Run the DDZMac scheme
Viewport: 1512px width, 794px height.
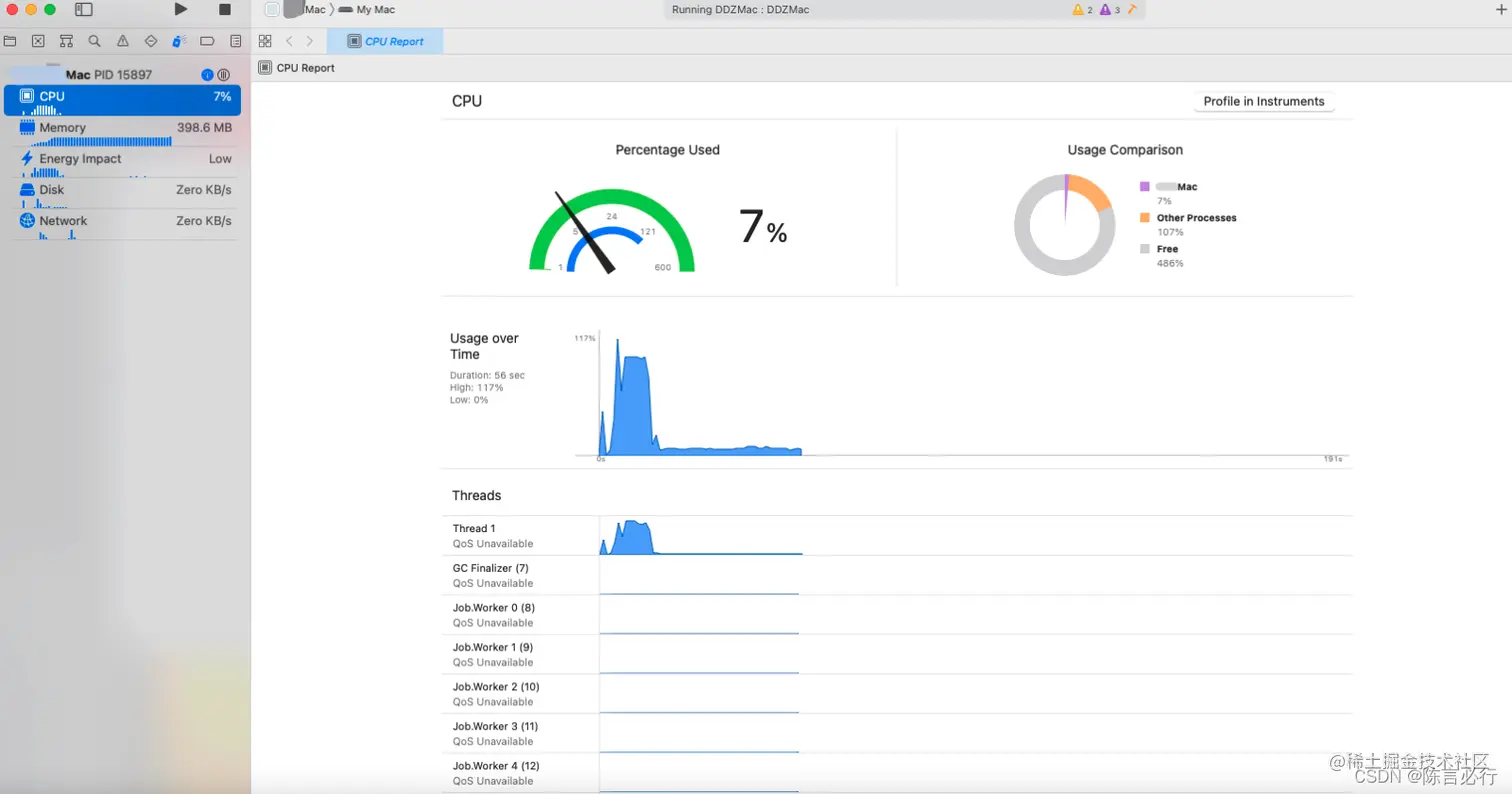[181, 9]
